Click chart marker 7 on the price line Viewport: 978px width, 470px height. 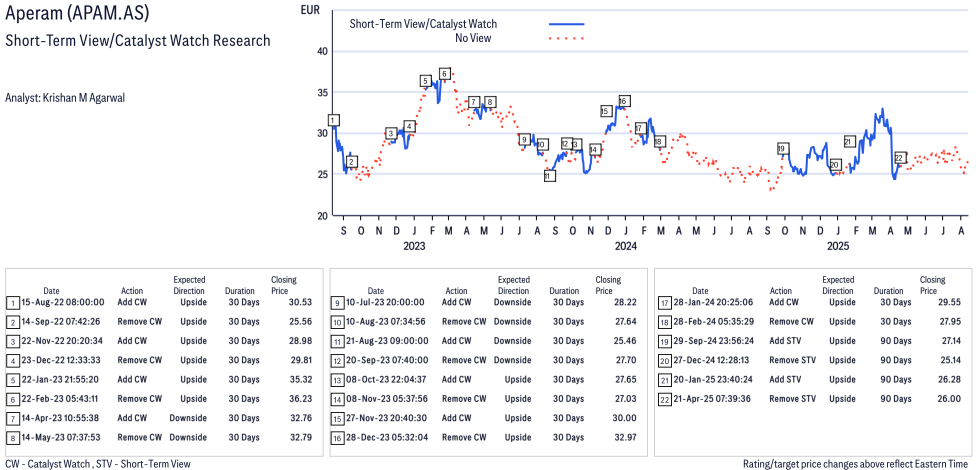click(473, 102)
